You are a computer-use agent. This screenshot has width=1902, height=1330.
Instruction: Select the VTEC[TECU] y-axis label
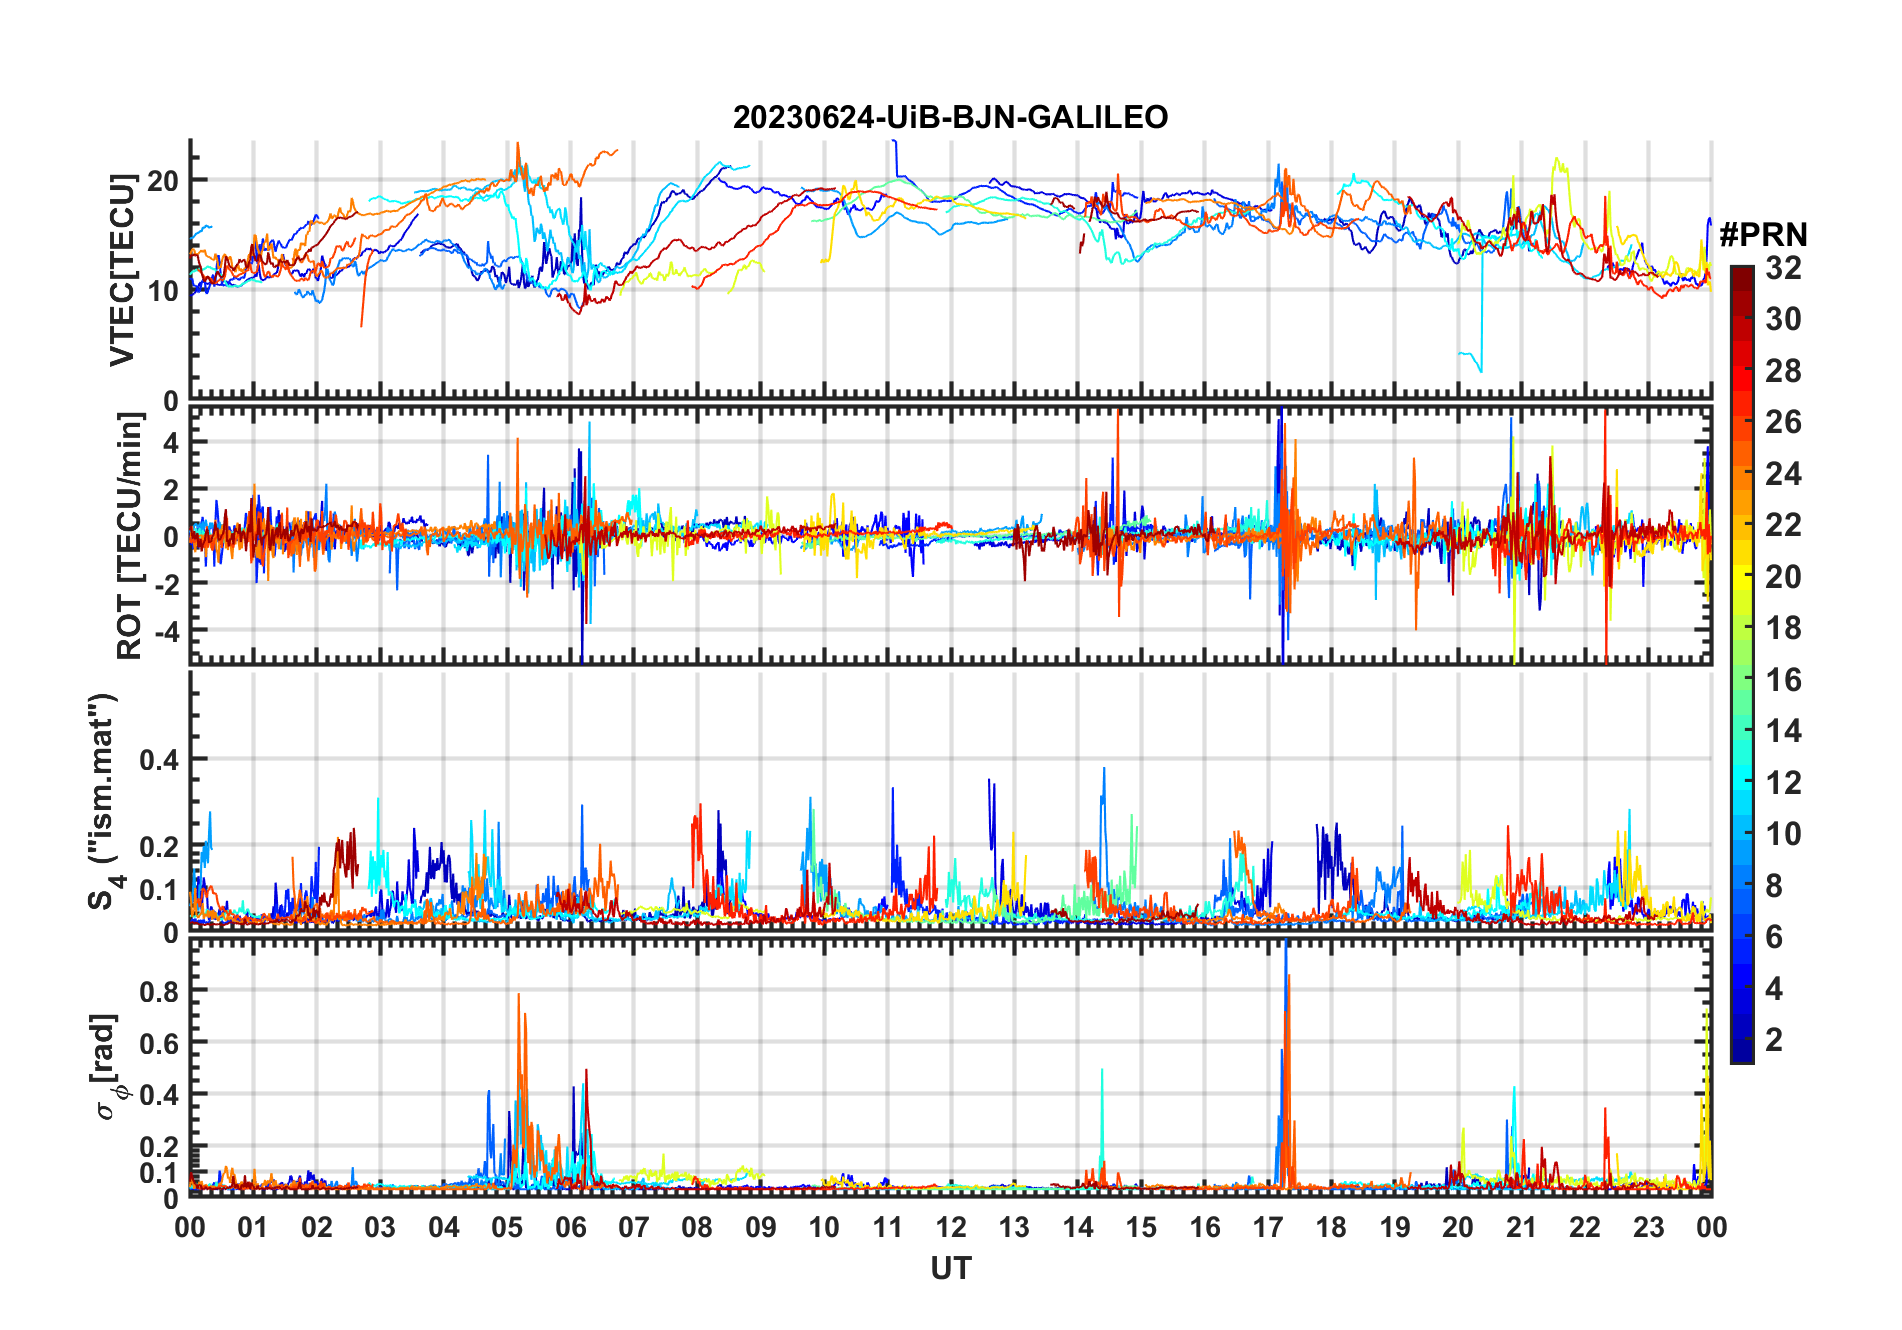122,270
